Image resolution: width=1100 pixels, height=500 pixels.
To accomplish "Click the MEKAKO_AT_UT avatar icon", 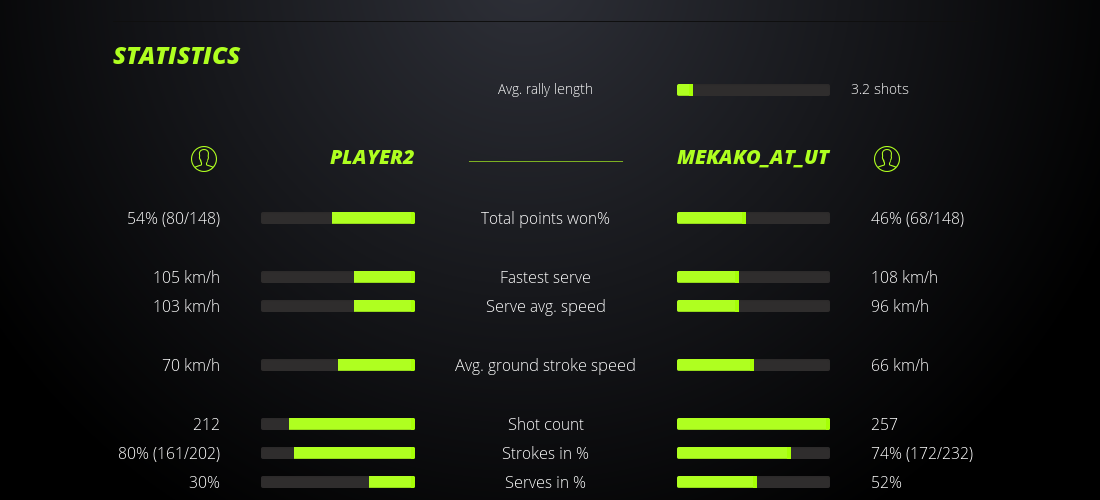I will tap(887, 158).
